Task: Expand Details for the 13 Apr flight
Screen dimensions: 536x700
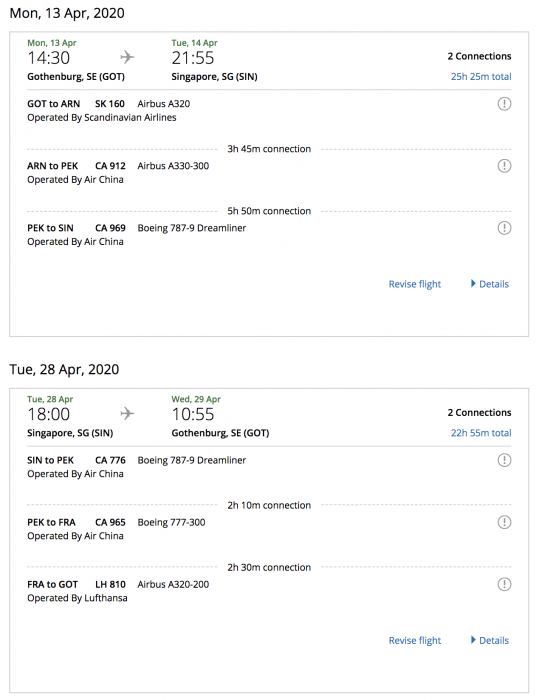Action: point(490,284)
